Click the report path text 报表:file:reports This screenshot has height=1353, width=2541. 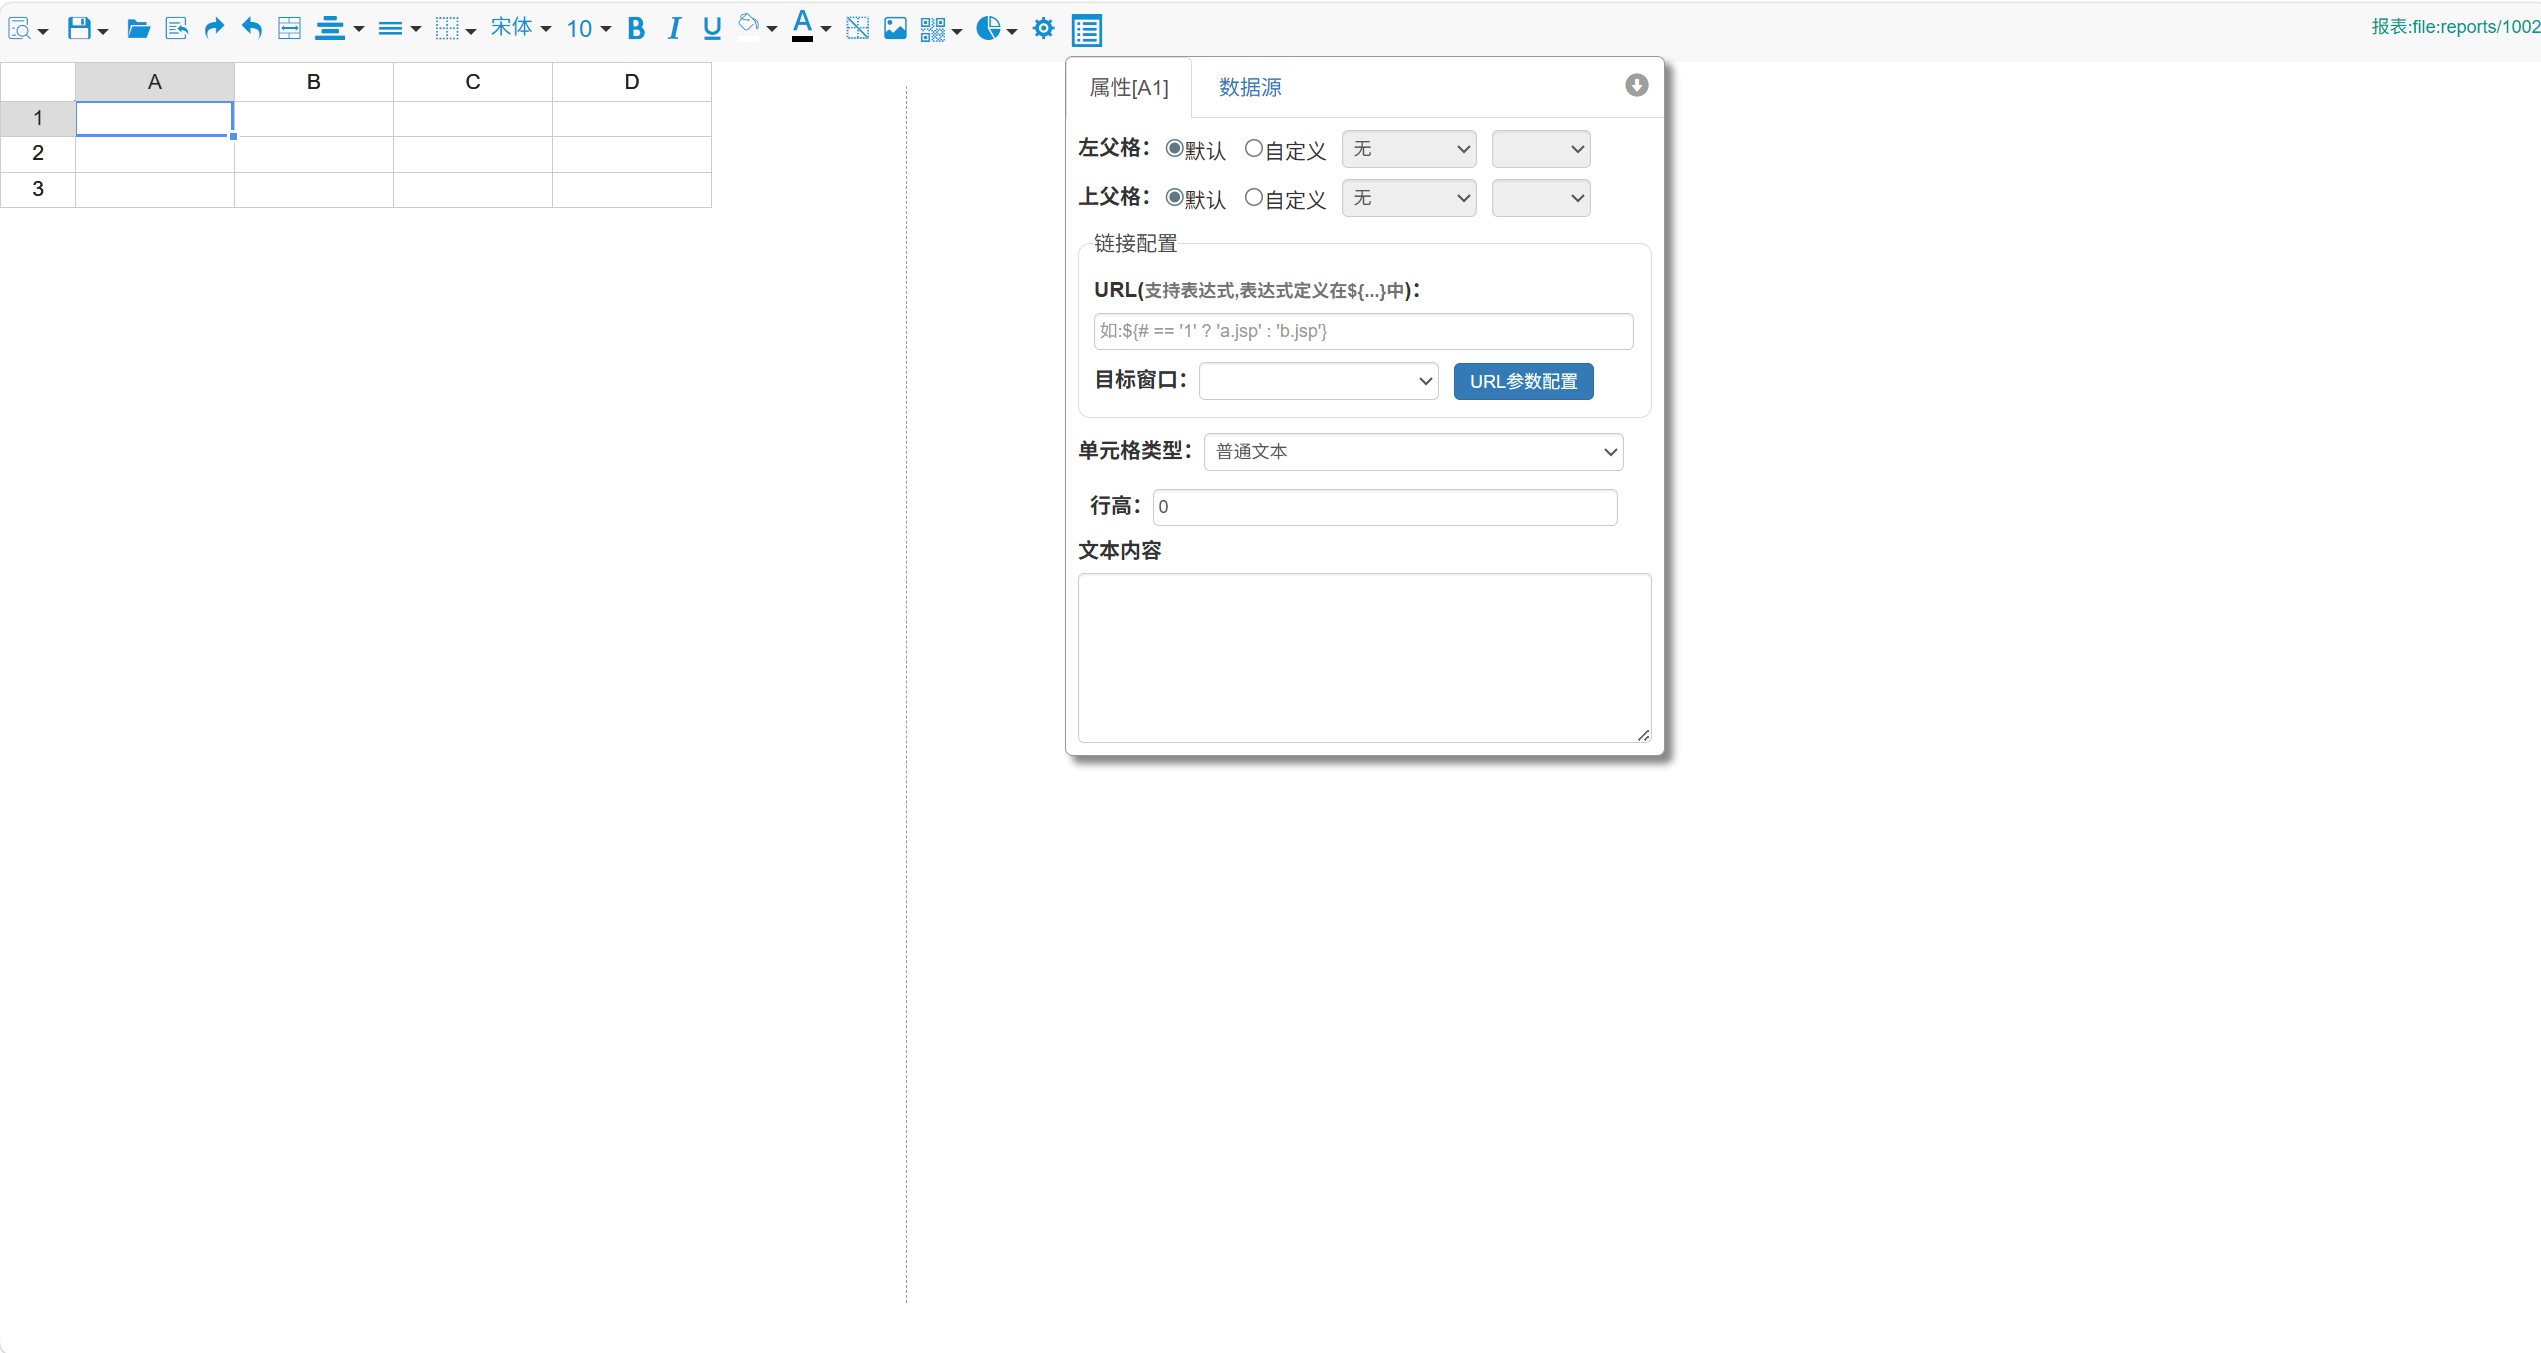pyautogui.click(x=2455, y=27)
